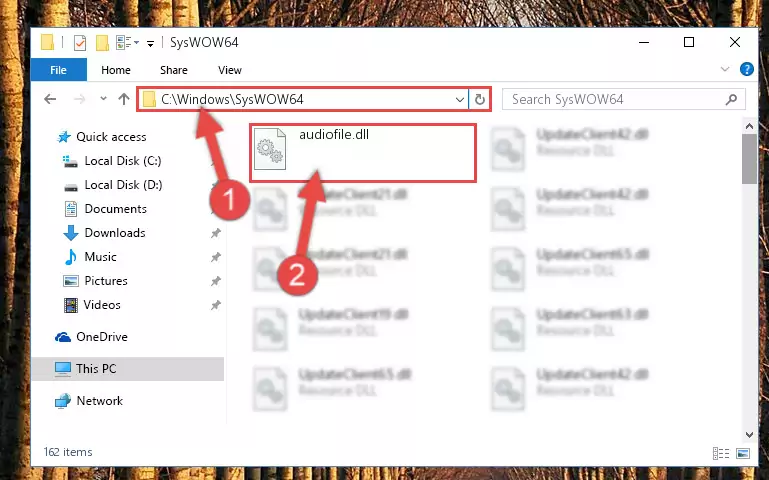This screenshot has height=480, width=769.
Task: Open the Help question mark icon
Action: (746, 70)
